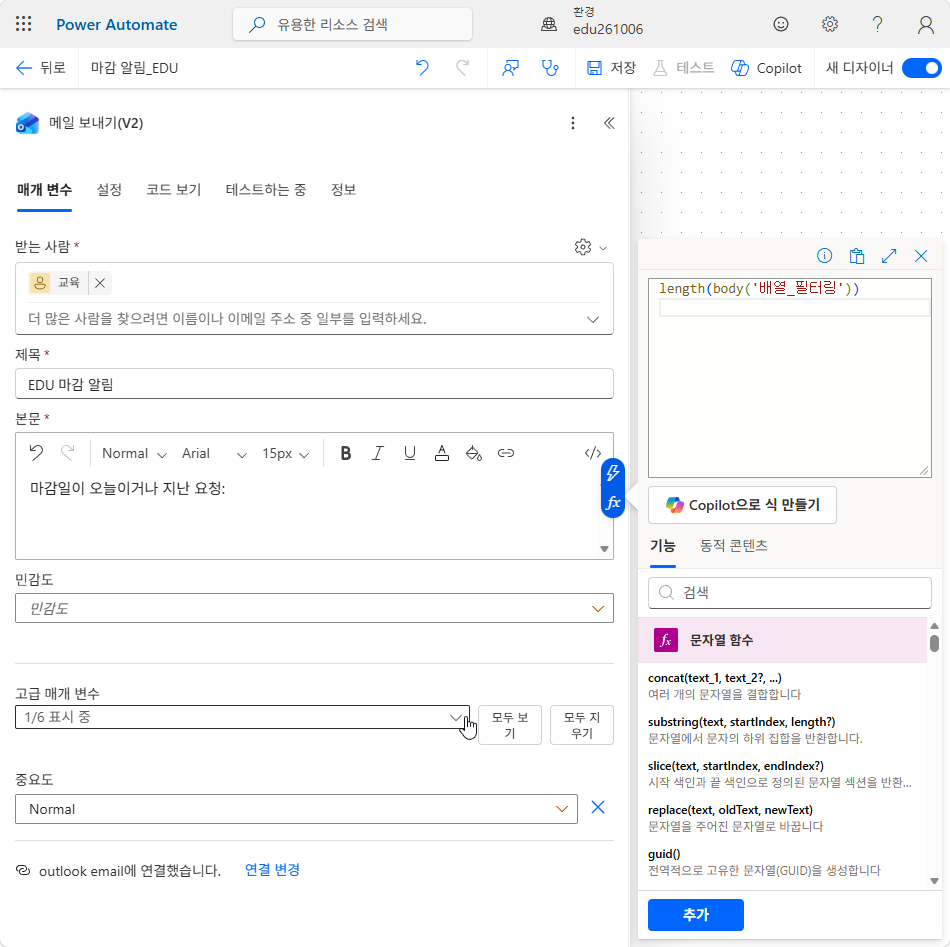
Task: Apply underline formatting in body editor
Action: pos(410,453)
